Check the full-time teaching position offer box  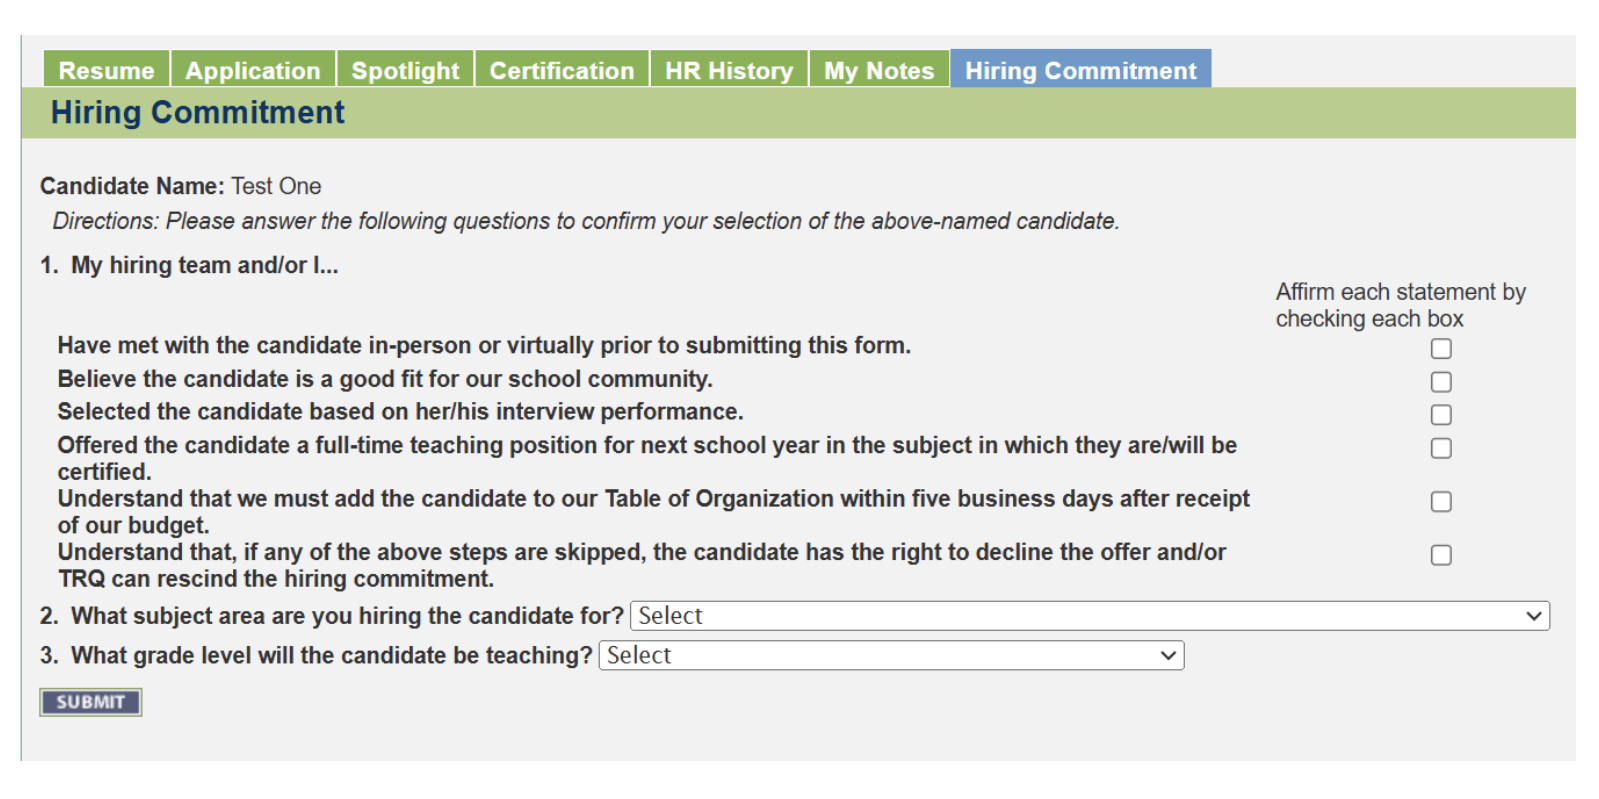pyautogui.click(x=1440, y=448)
